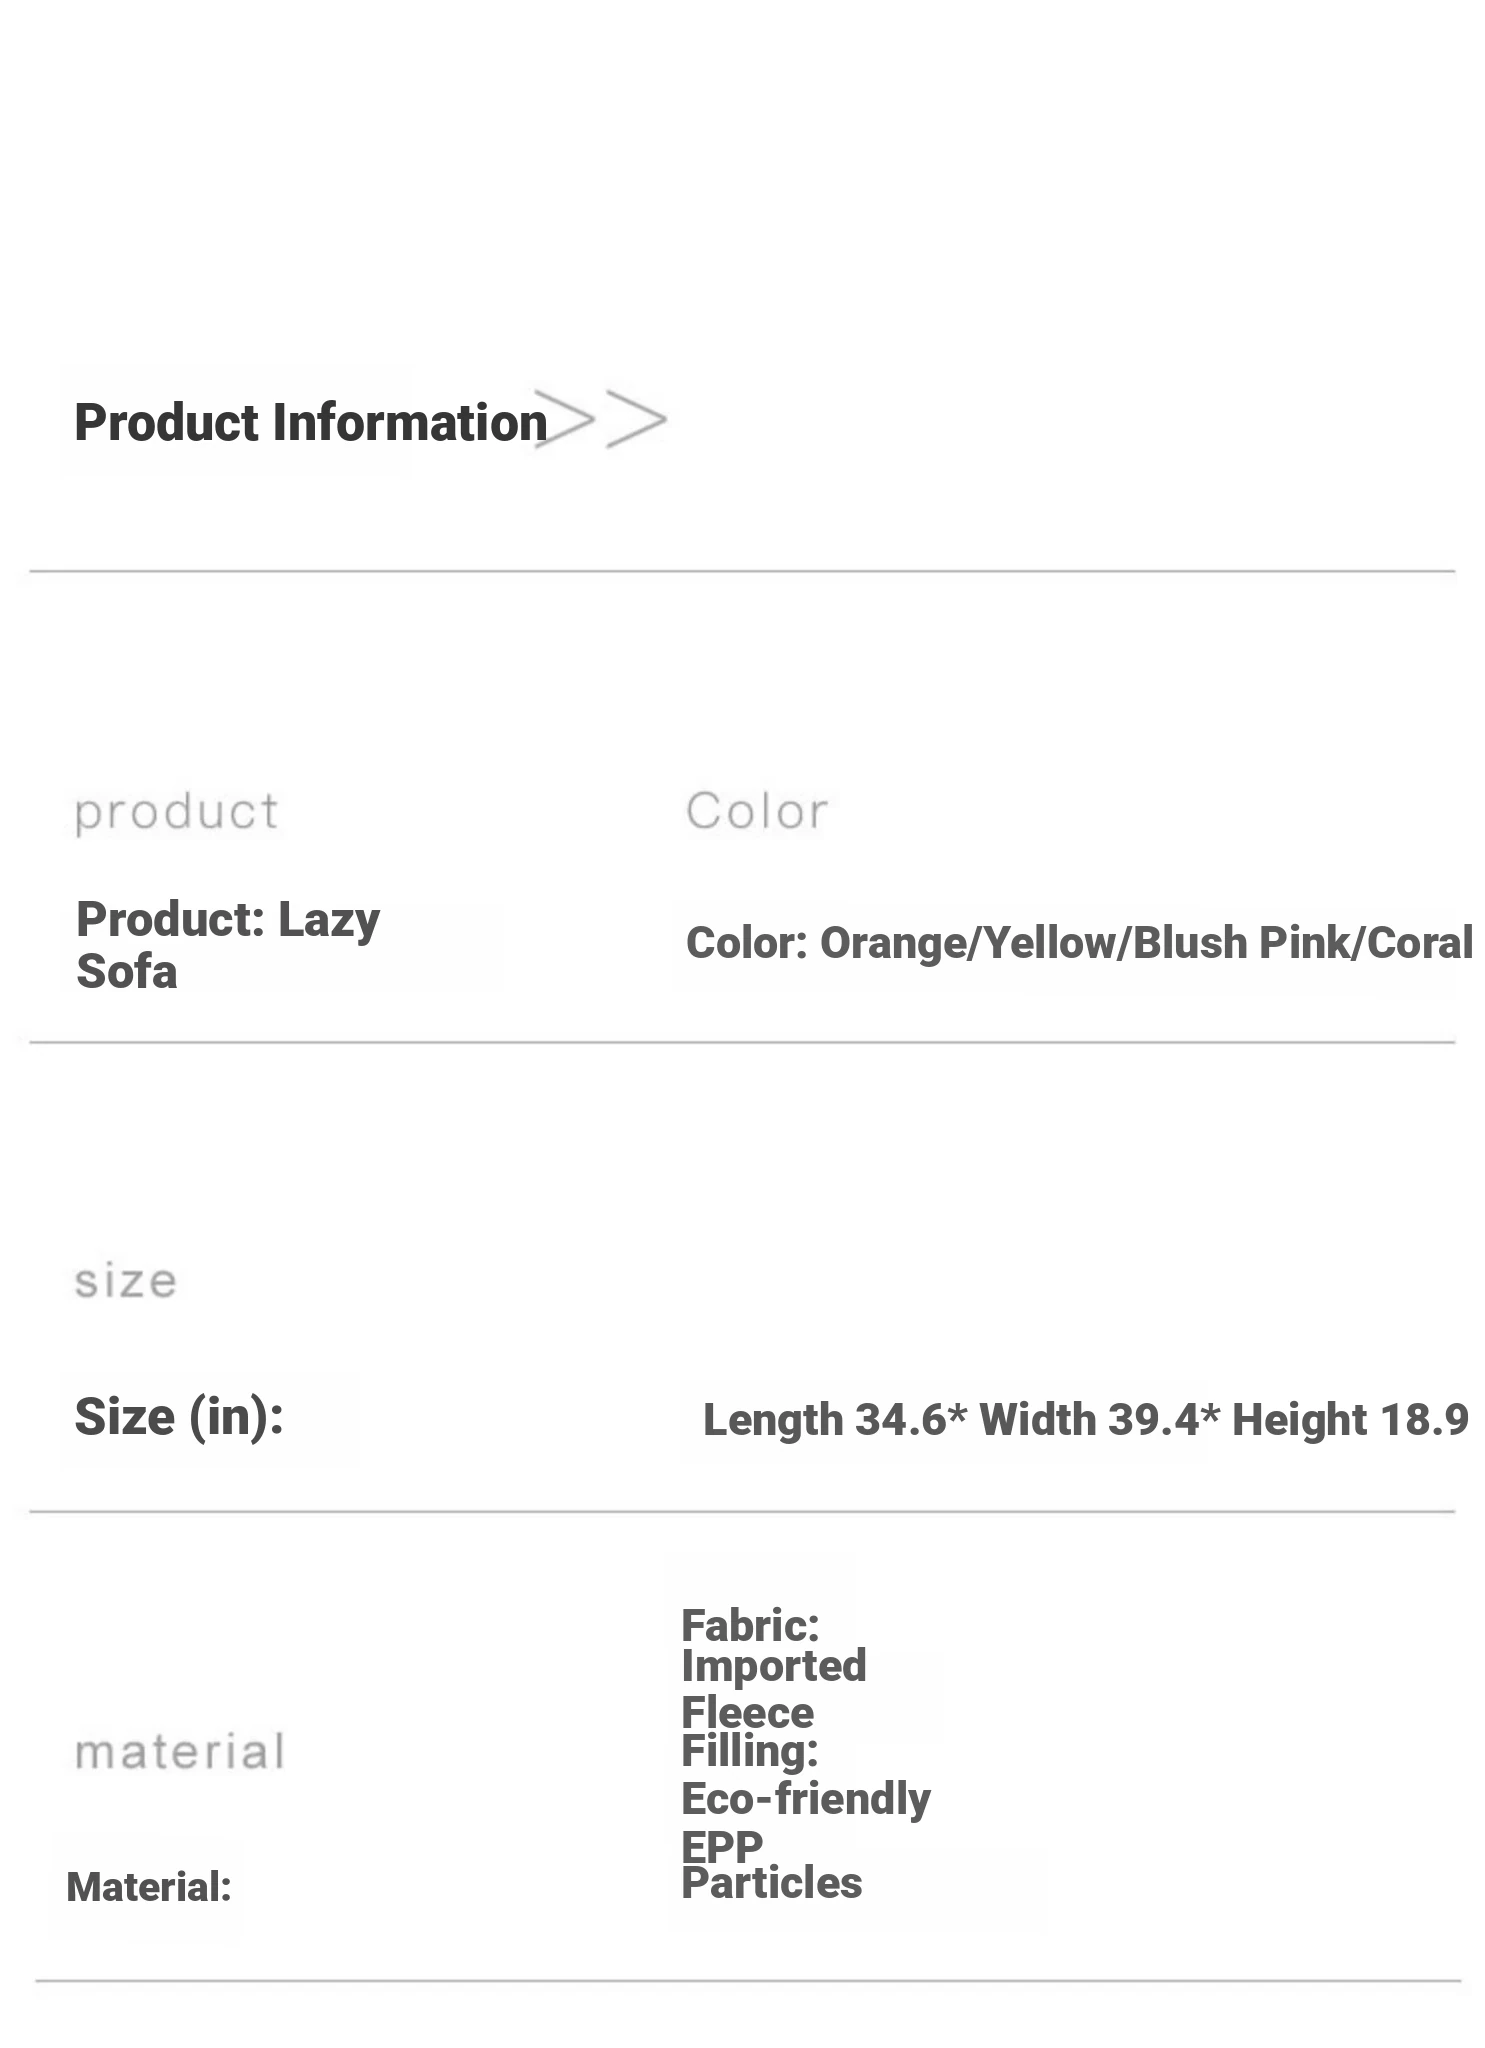Select the Product Information heading

(310, 423)
